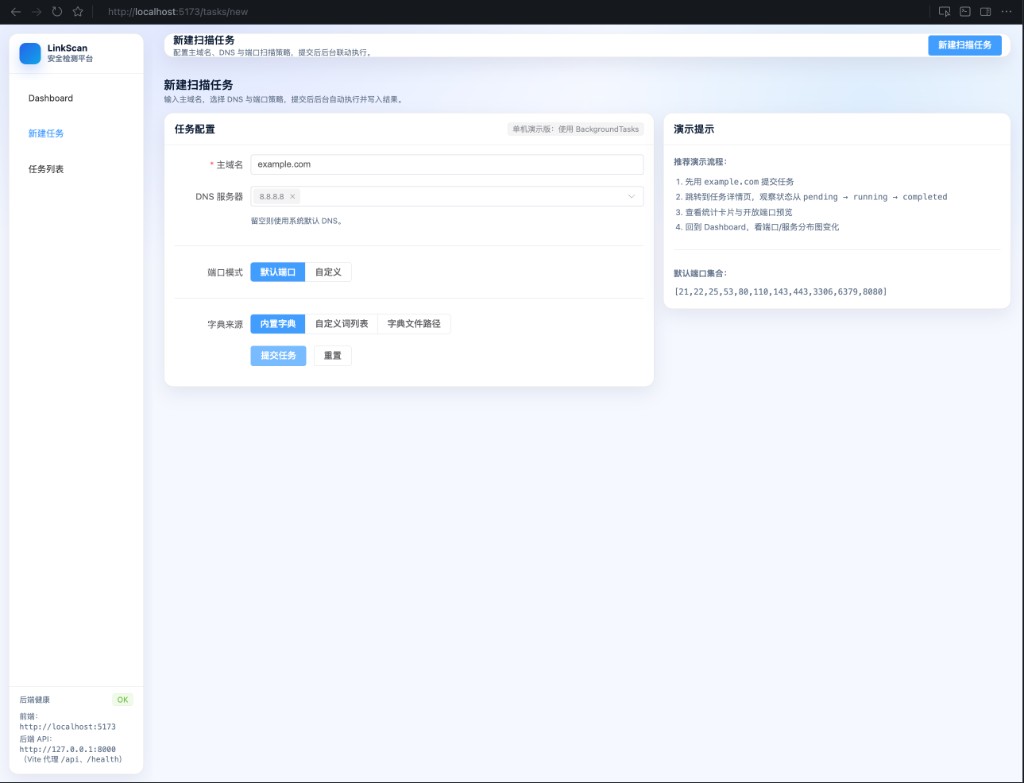Image resolution: width=1024 pixels, height=783 pixels.
Task: Submit the task with 提交任务
Action: pyautogui.click(x=278, y=356)
